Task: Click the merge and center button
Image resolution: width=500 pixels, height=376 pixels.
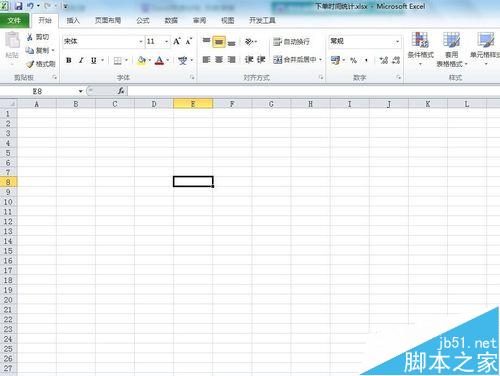Action: (x=294, y=60)
